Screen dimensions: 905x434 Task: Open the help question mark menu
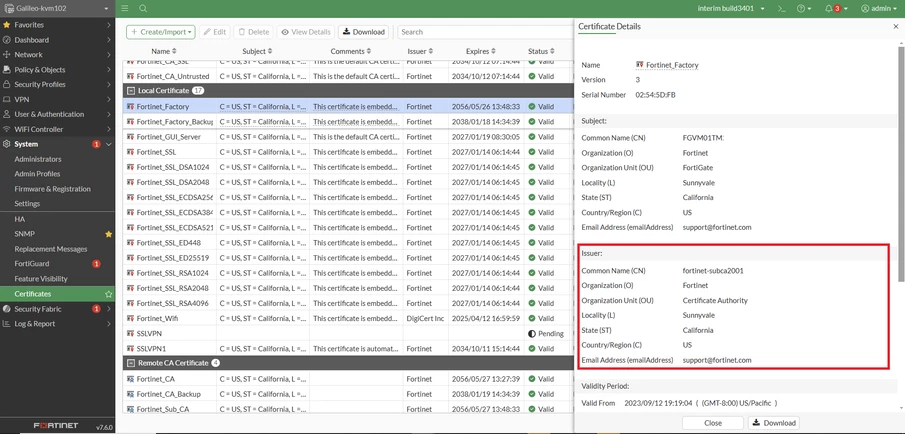tap(804, 9)
